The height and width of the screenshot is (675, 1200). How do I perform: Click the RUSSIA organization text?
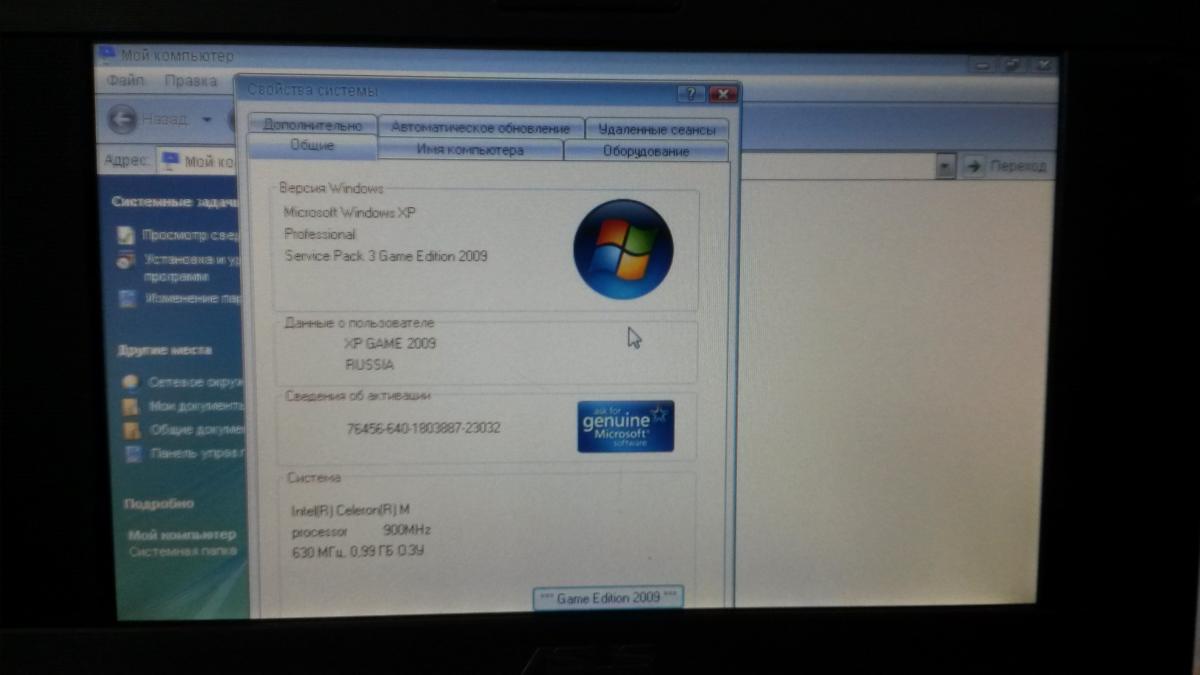tap(369, 365)
